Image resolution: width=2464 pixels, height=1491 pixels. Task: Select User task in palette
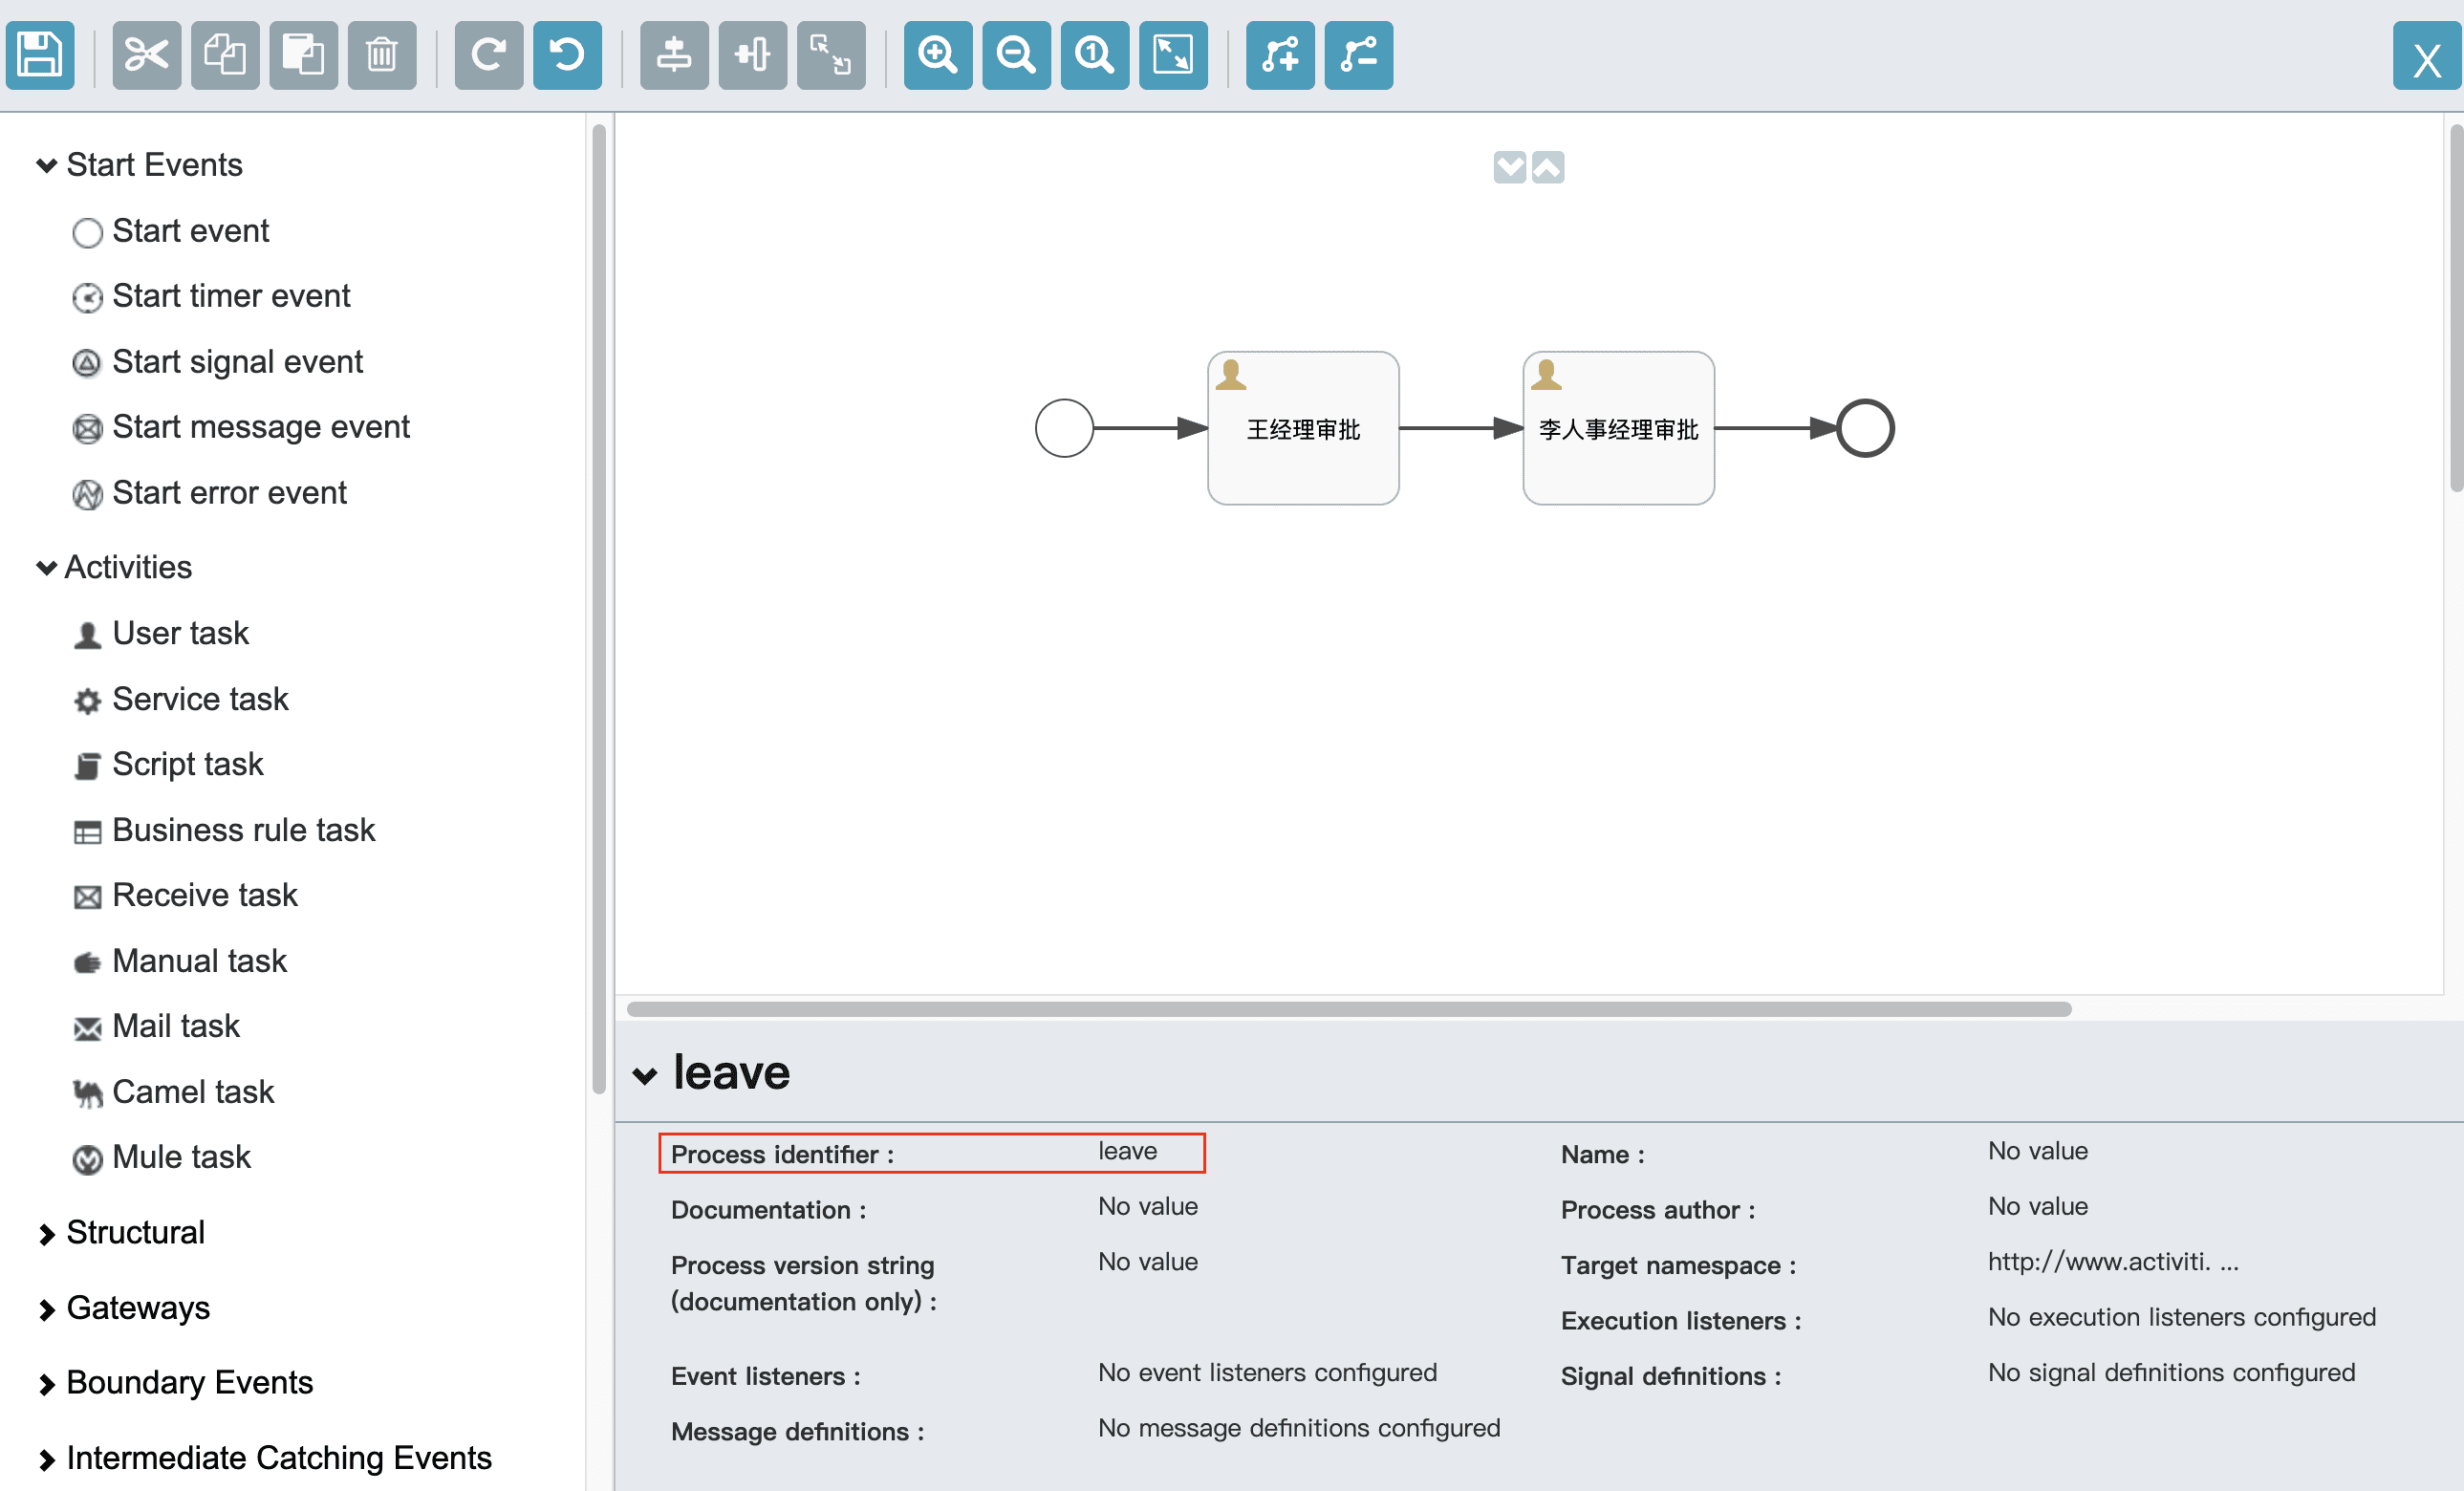(x=180, y=634)
